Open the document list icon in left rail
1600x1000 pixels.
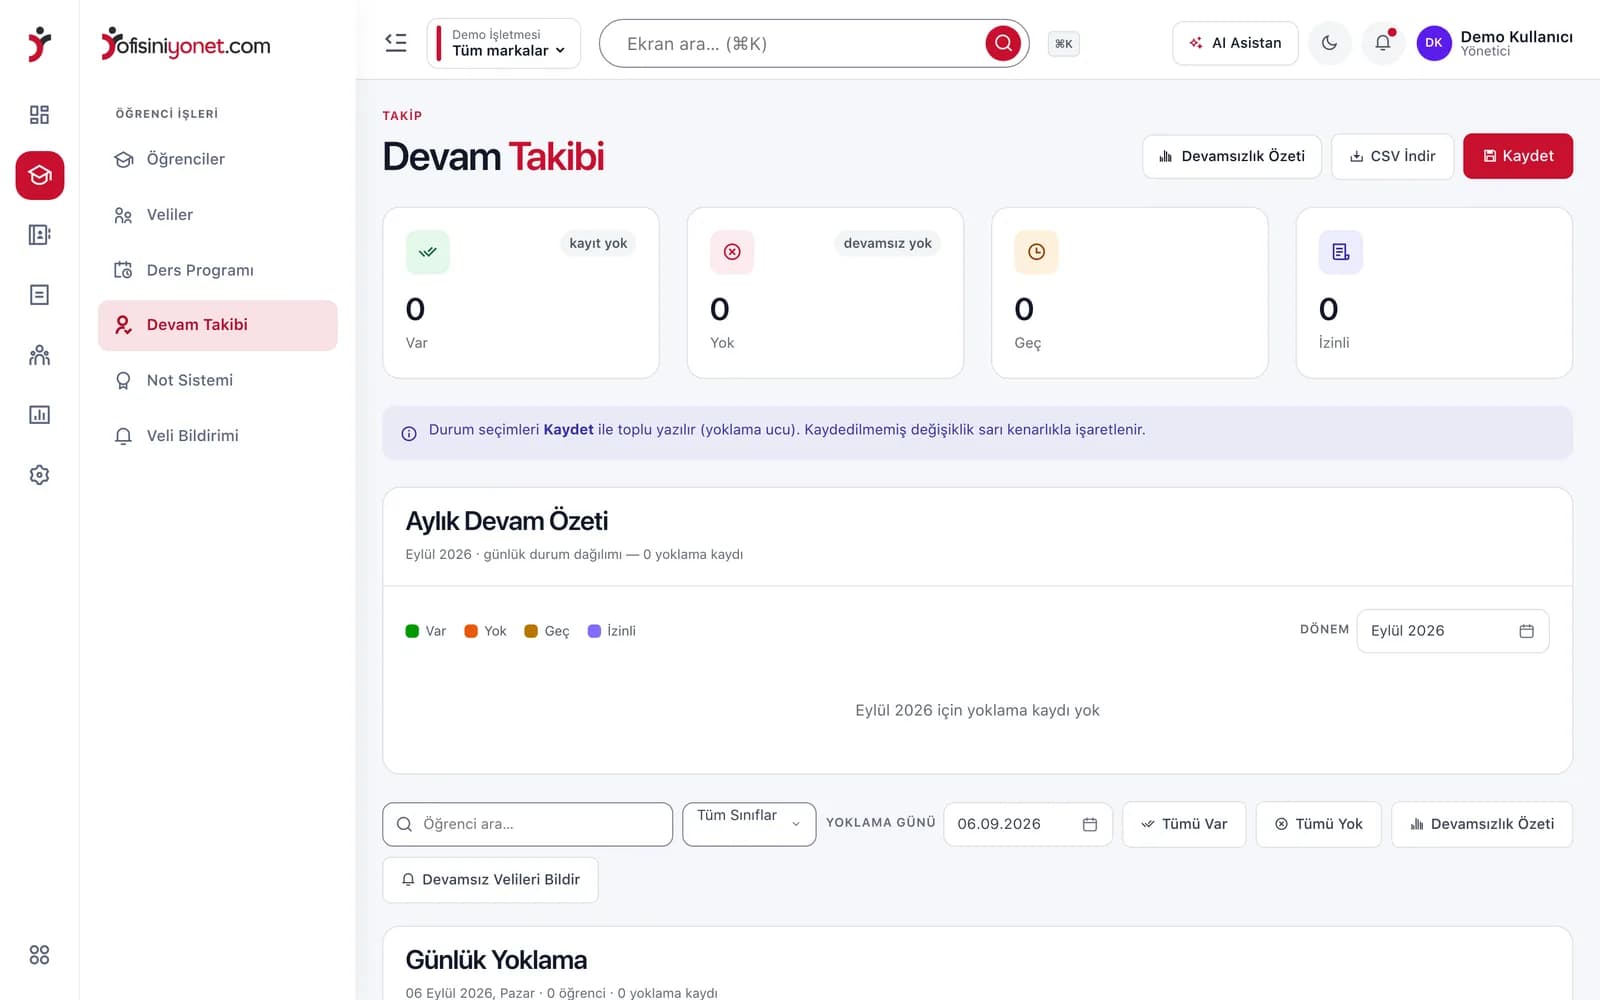(39, 295)
